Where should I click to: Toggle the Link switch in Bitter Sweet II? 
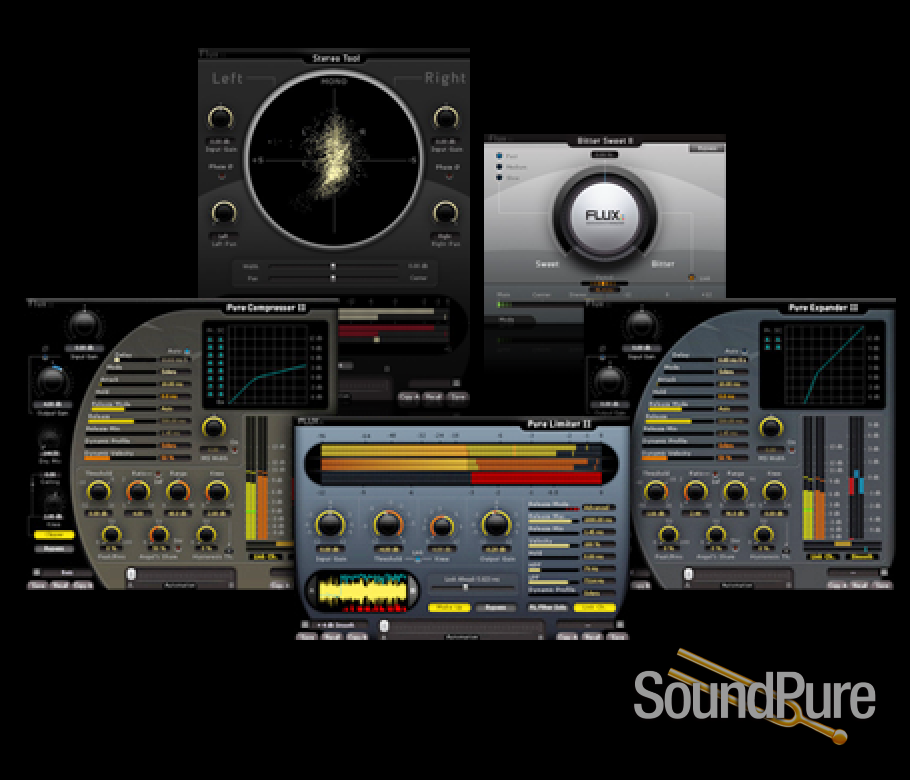tap(692, 278)
